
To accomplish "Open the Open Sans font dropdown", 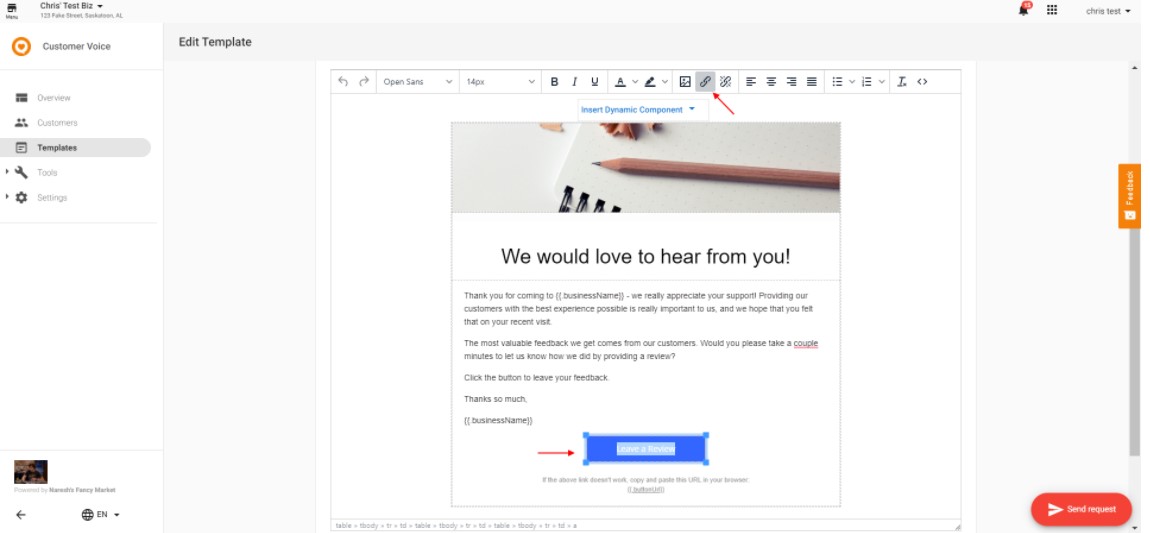I will [417, 82].
